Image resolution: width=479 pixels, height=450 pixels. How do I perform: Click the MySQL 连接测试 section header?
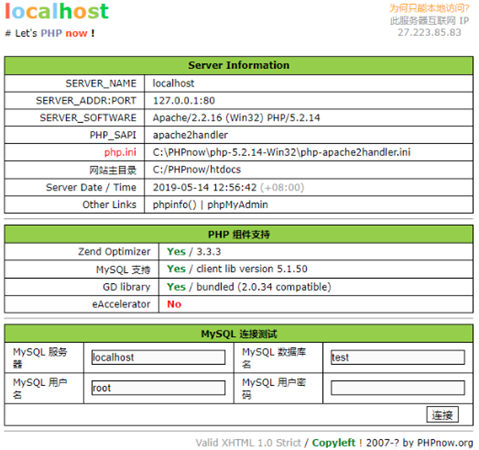tap(239, 334)
